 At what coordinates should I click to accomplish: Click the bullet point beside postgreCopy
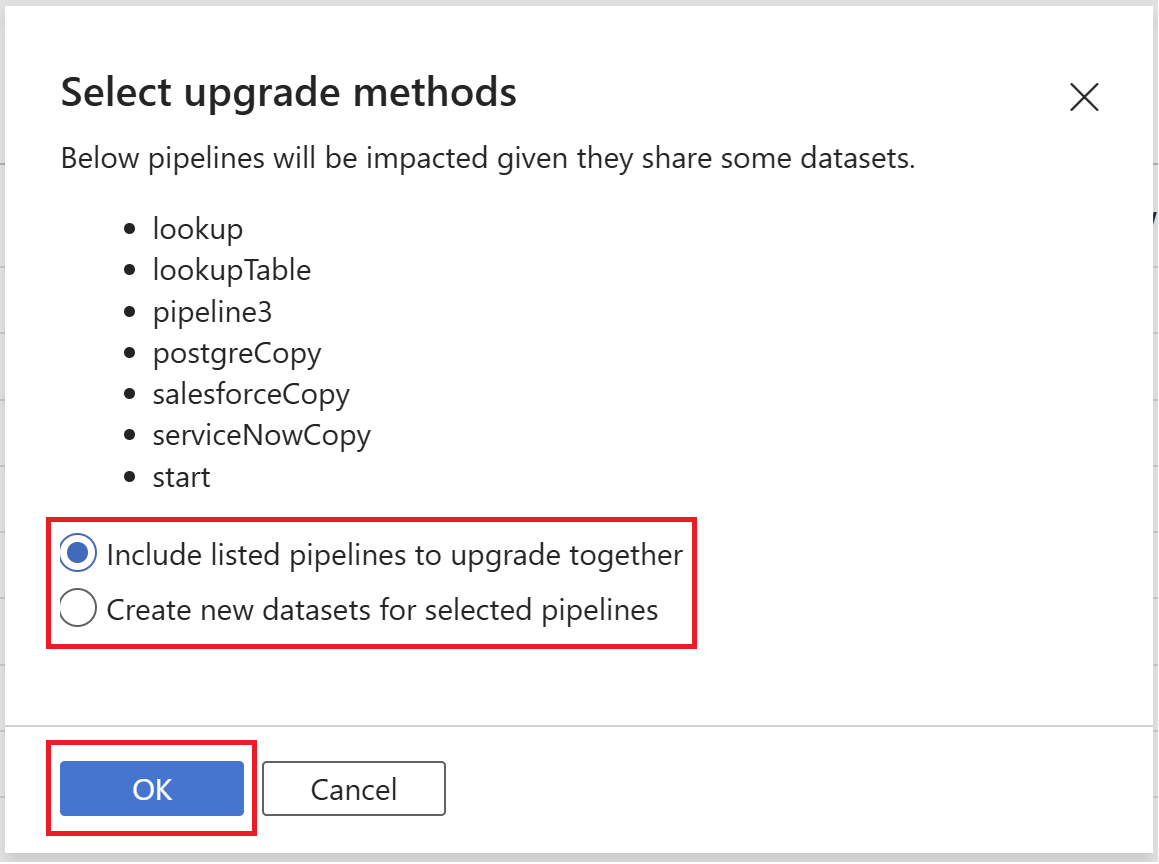pyautogui.click(x=129, y=354)
